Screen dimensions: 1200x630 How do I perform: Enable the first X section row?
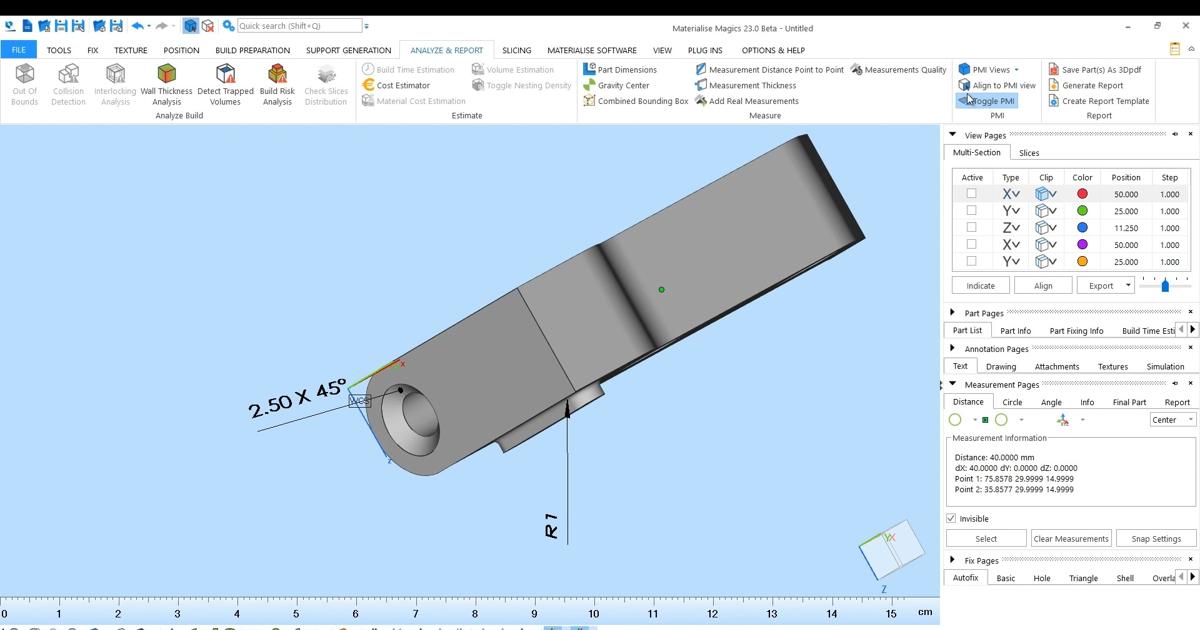(x=971, y=194)
